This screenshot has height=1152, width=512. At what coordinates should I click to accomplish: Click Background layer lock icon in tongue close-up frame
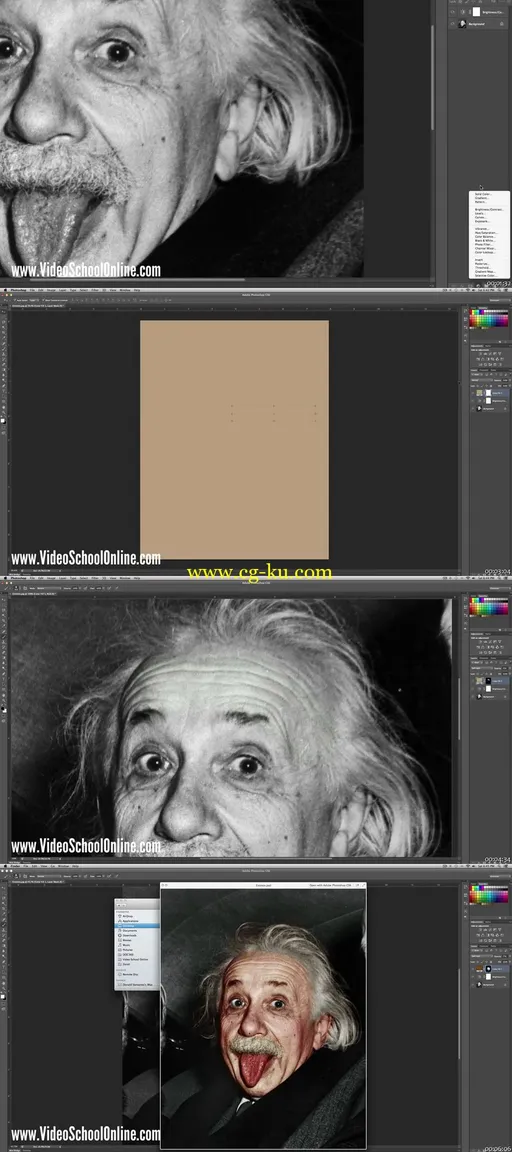(x=502, y=24)
